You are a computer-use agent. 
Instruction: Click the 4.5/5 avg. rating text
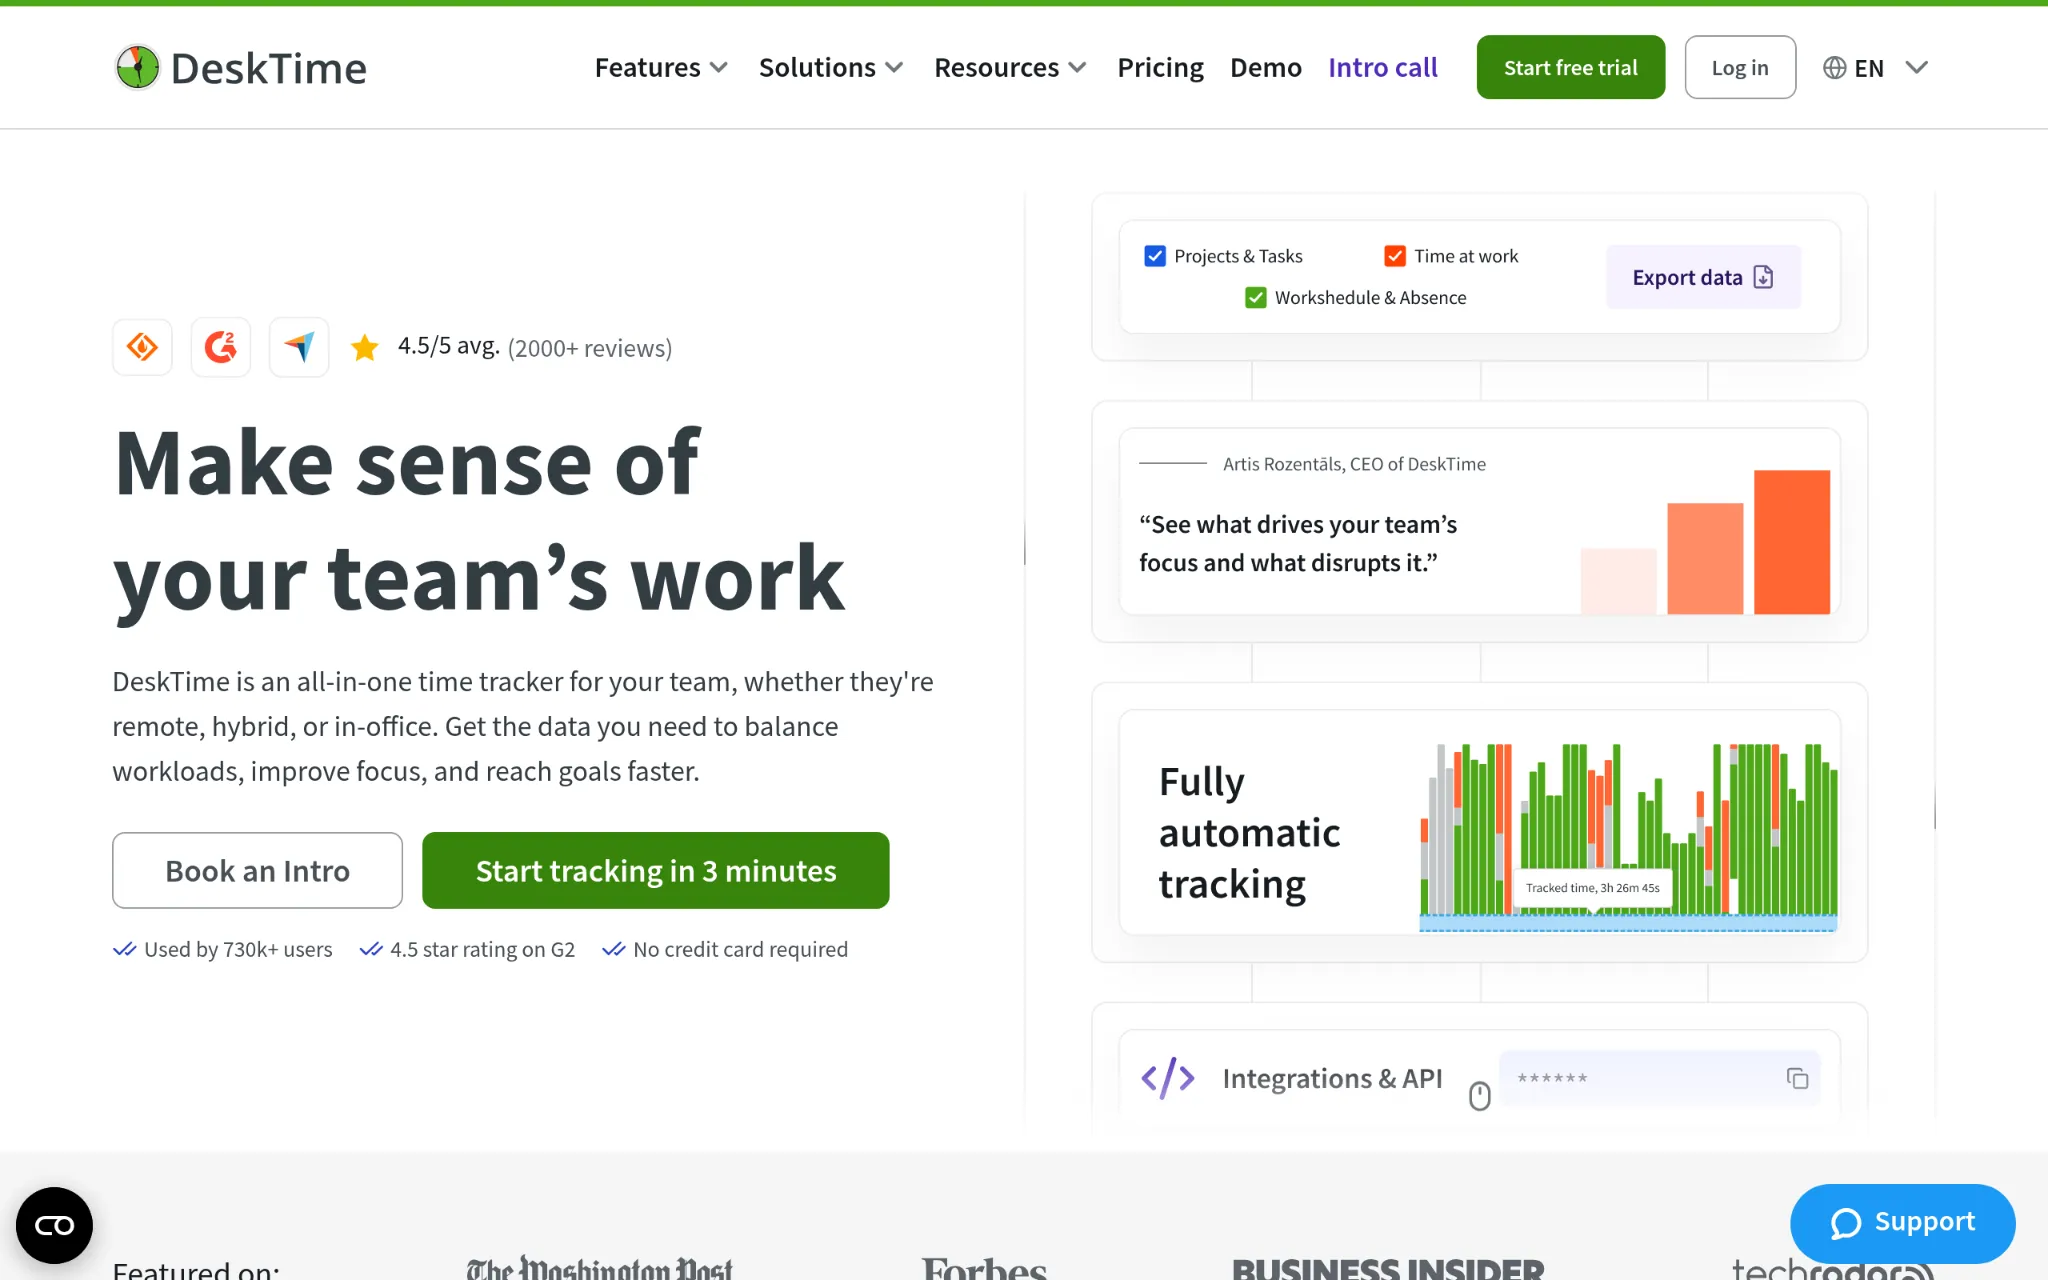click(x=449, y=346)
